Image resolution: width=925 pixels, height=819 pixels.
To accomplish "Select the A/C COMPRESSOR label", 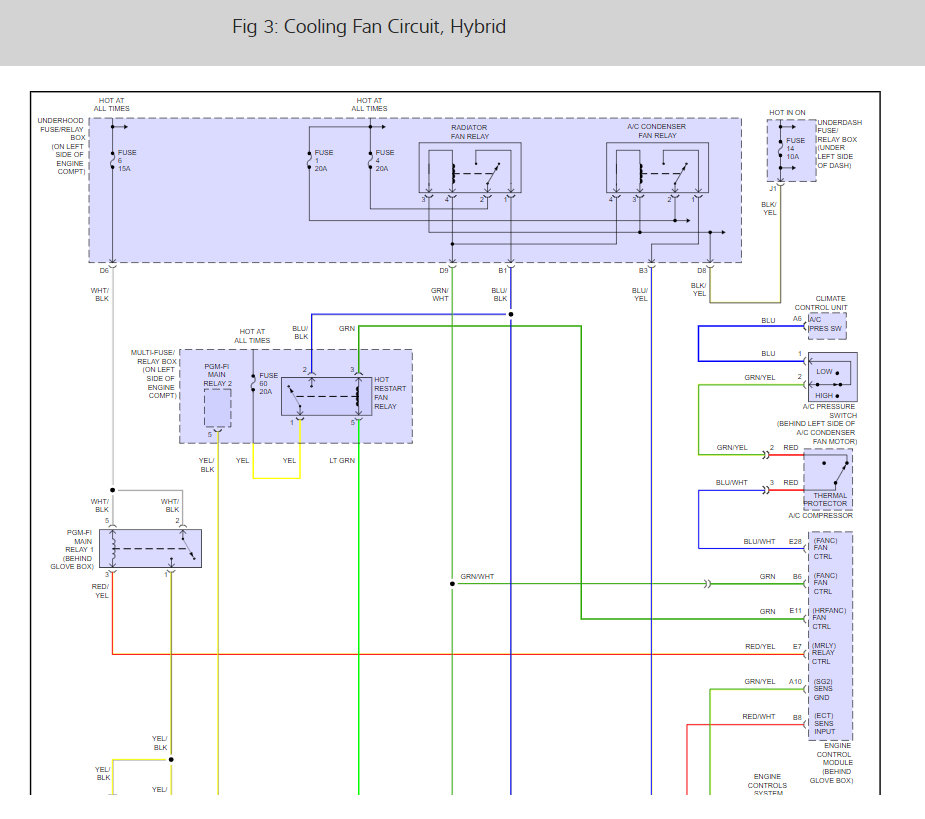I will point(821,516).
